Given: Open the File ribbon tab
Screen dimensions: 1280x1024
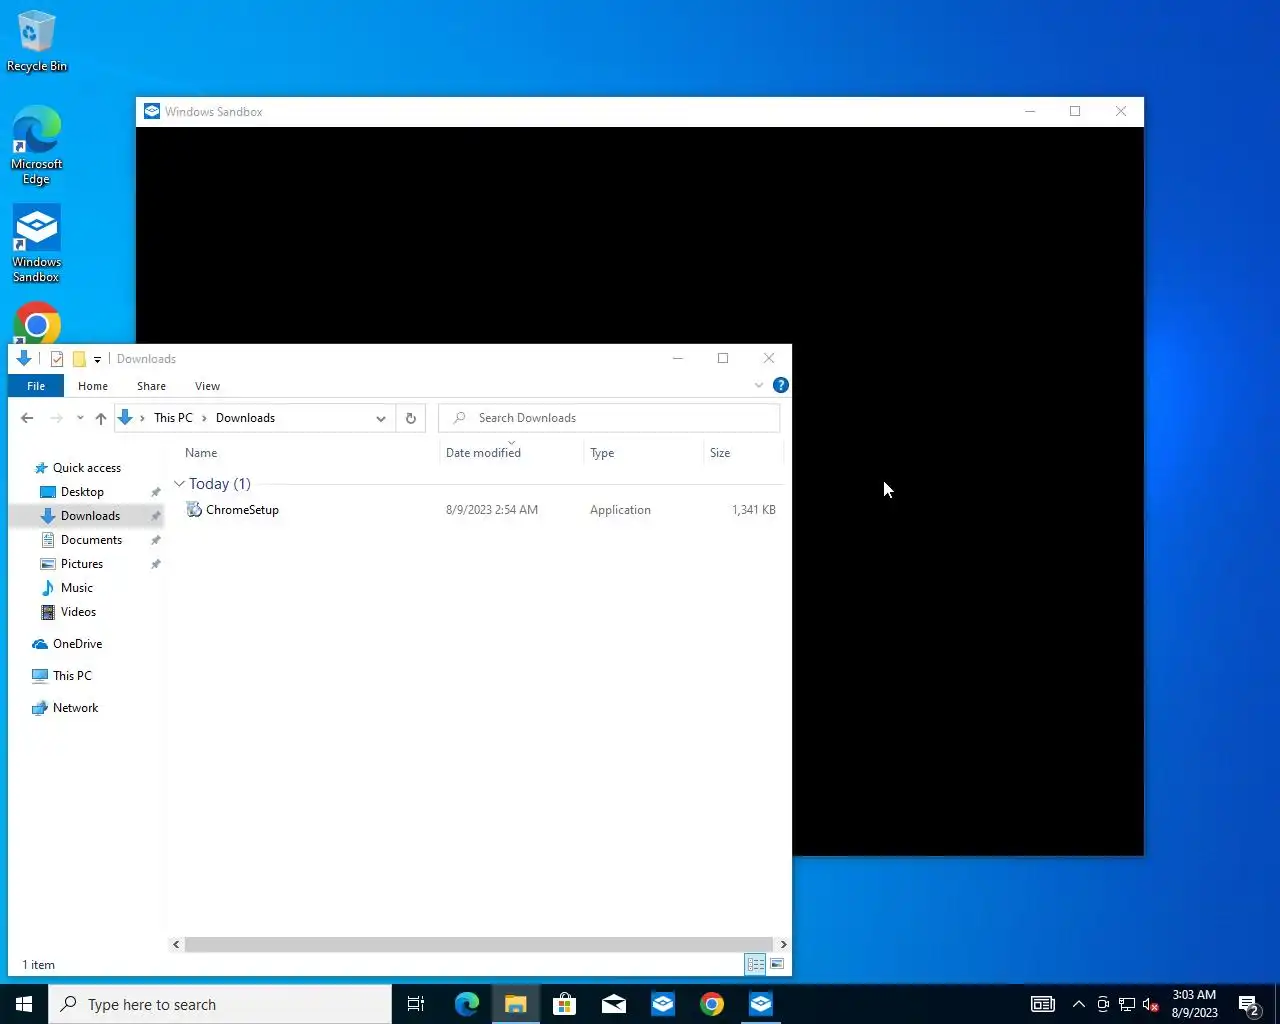Looking at the screenshot, I should tap(36, 386).
